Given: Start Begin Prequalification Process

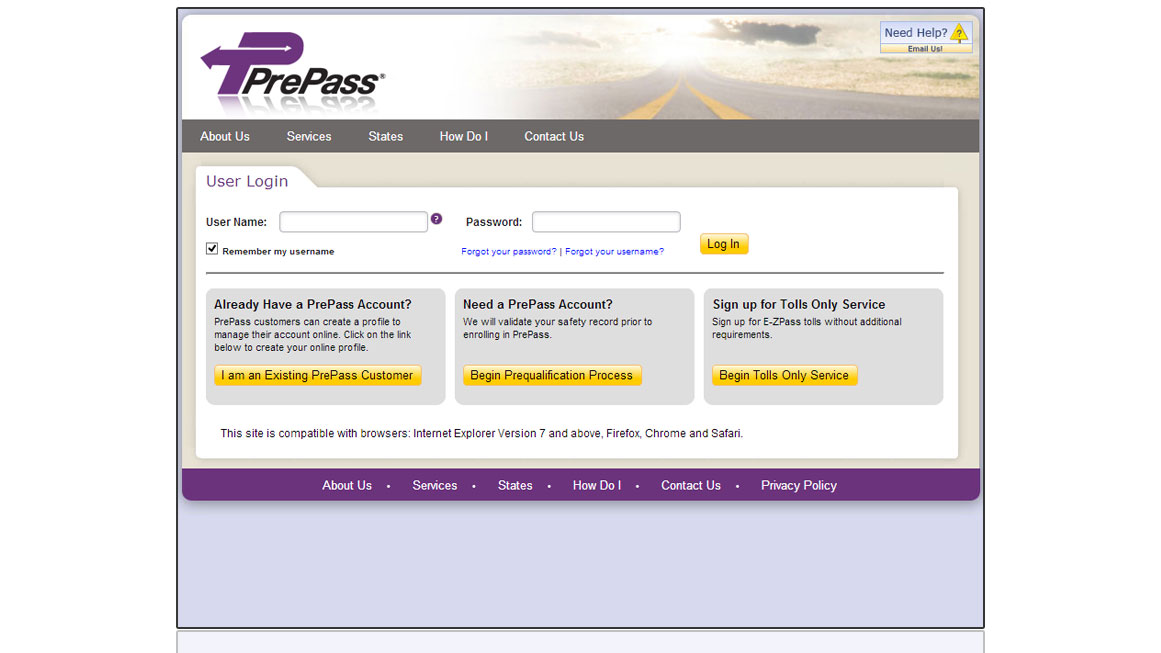Looking at the screenshot, I should click(551, 376).
